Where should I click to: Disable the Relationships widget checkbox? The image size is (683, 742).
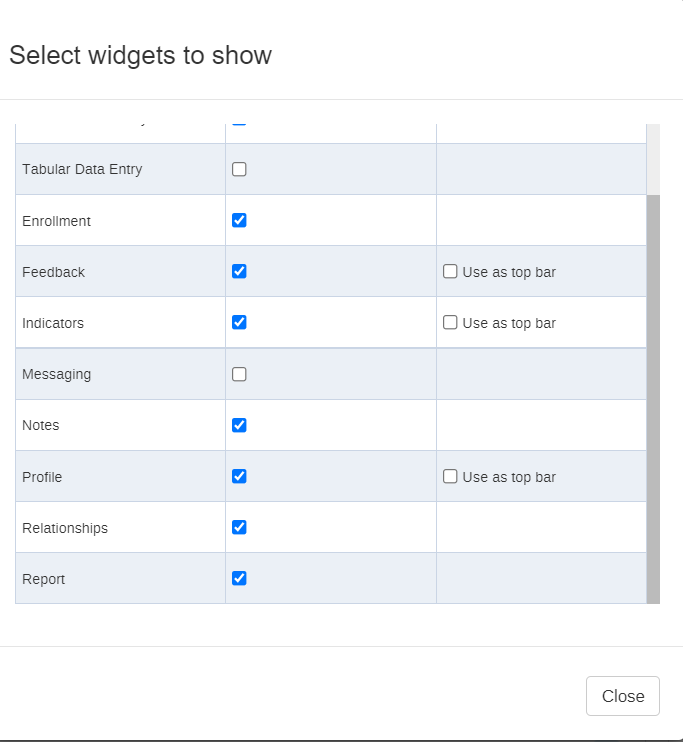coord(239,527)
